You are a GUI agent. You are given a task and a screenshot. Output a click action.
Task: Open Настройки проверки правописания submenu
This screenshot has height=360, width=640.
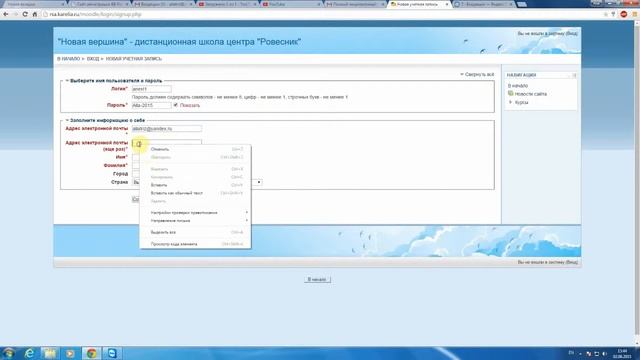(195, 213)
